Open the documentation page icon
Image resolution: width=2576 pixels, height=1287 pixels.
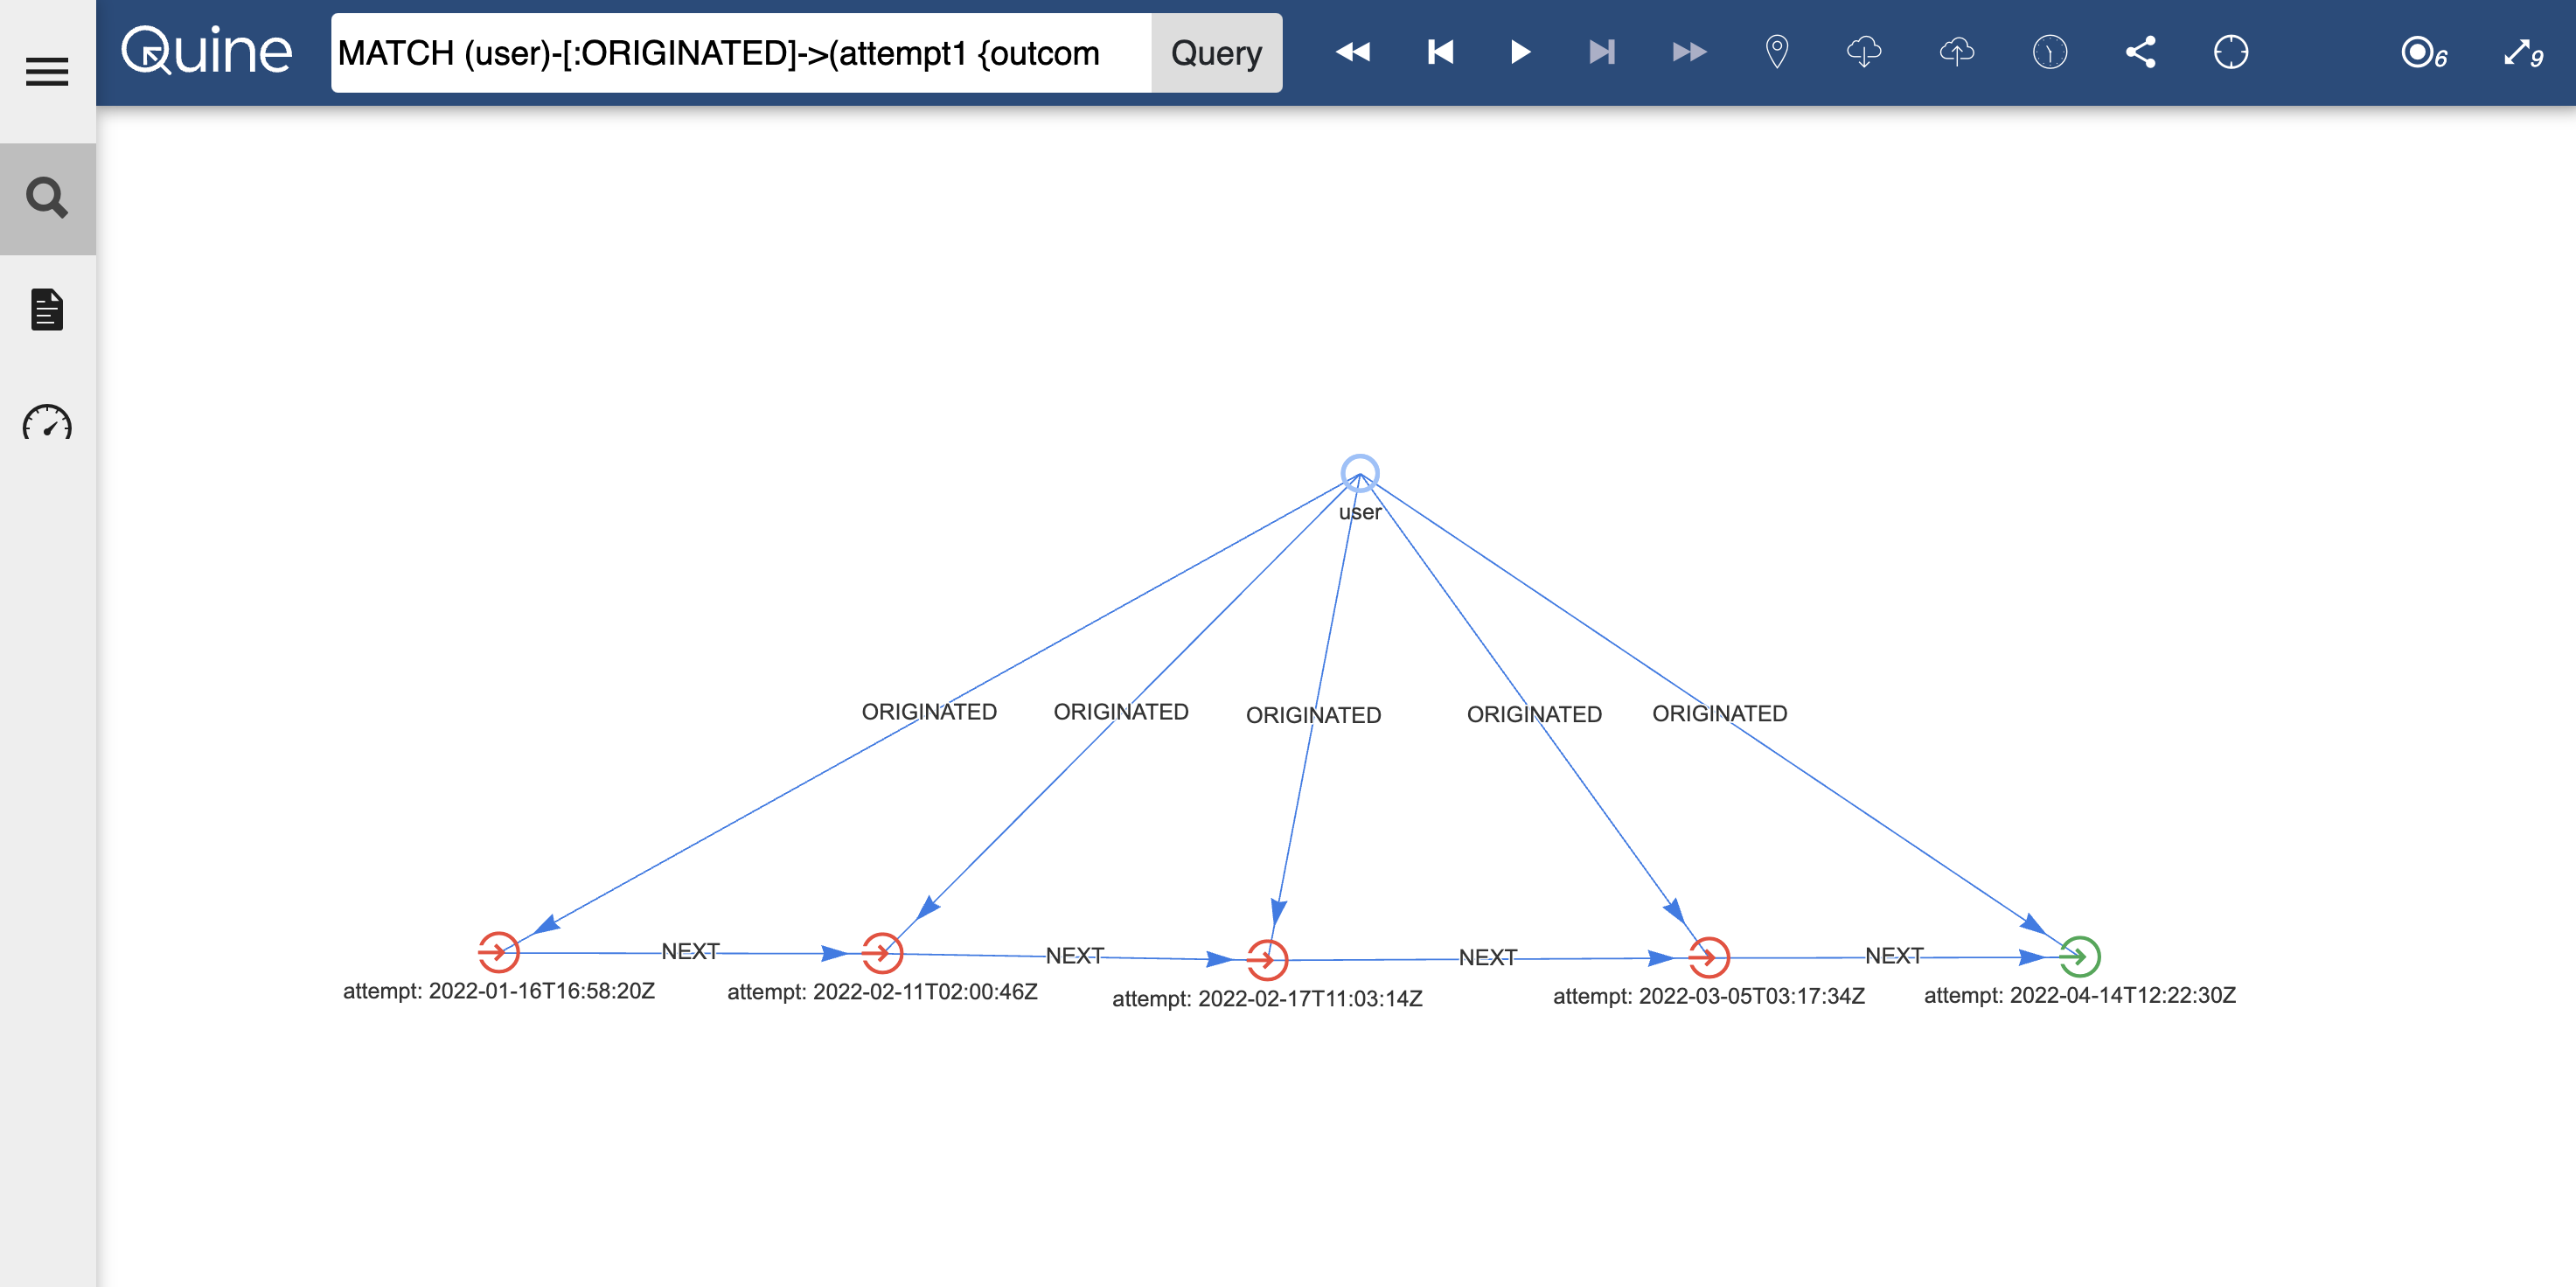[47, 310]
